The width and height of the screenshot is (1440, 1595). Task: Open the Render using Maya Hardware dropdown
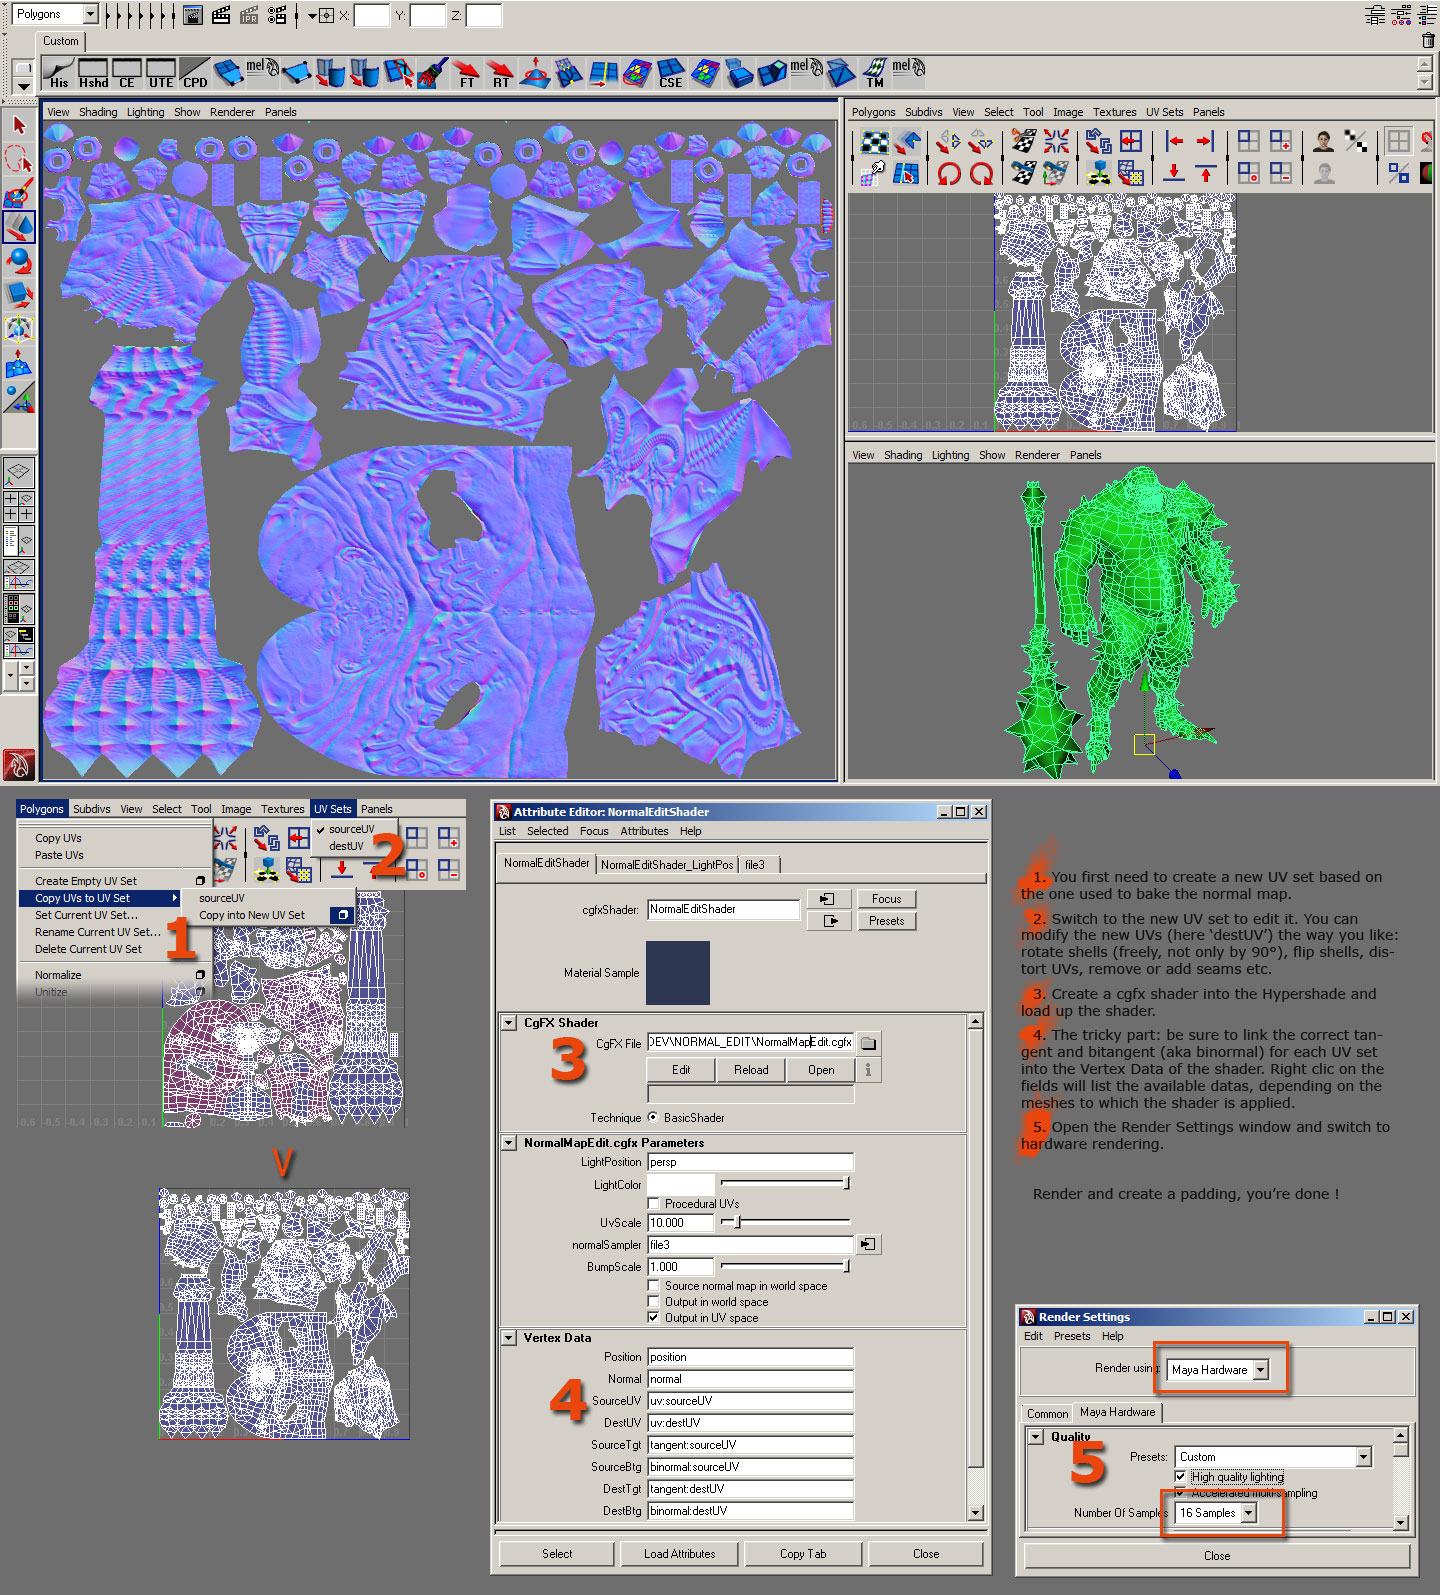click(1261, 1370)
